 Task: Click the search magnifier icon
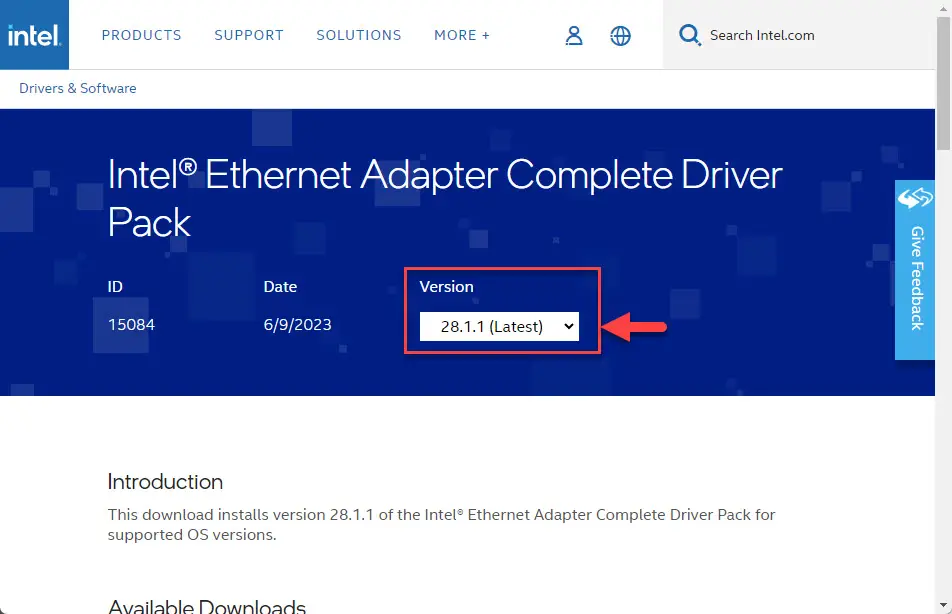690,35
